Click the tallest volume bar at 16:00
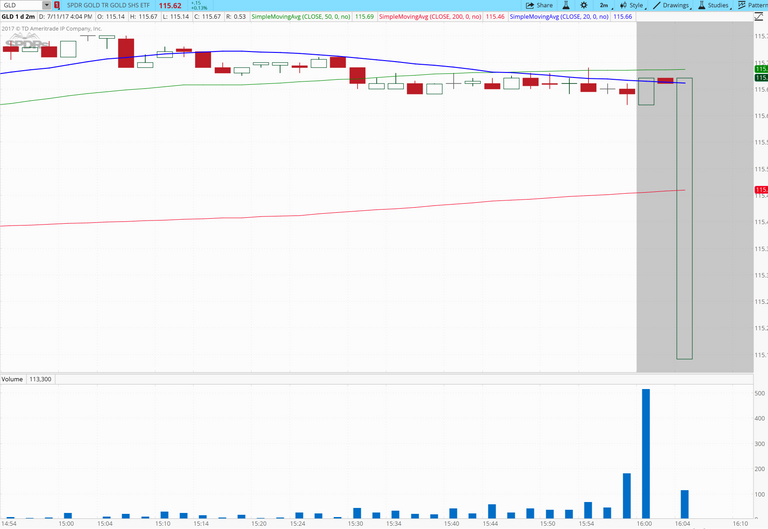Viewport: 768px width, 529px height. pyautogui.click(x=646, y=454)
